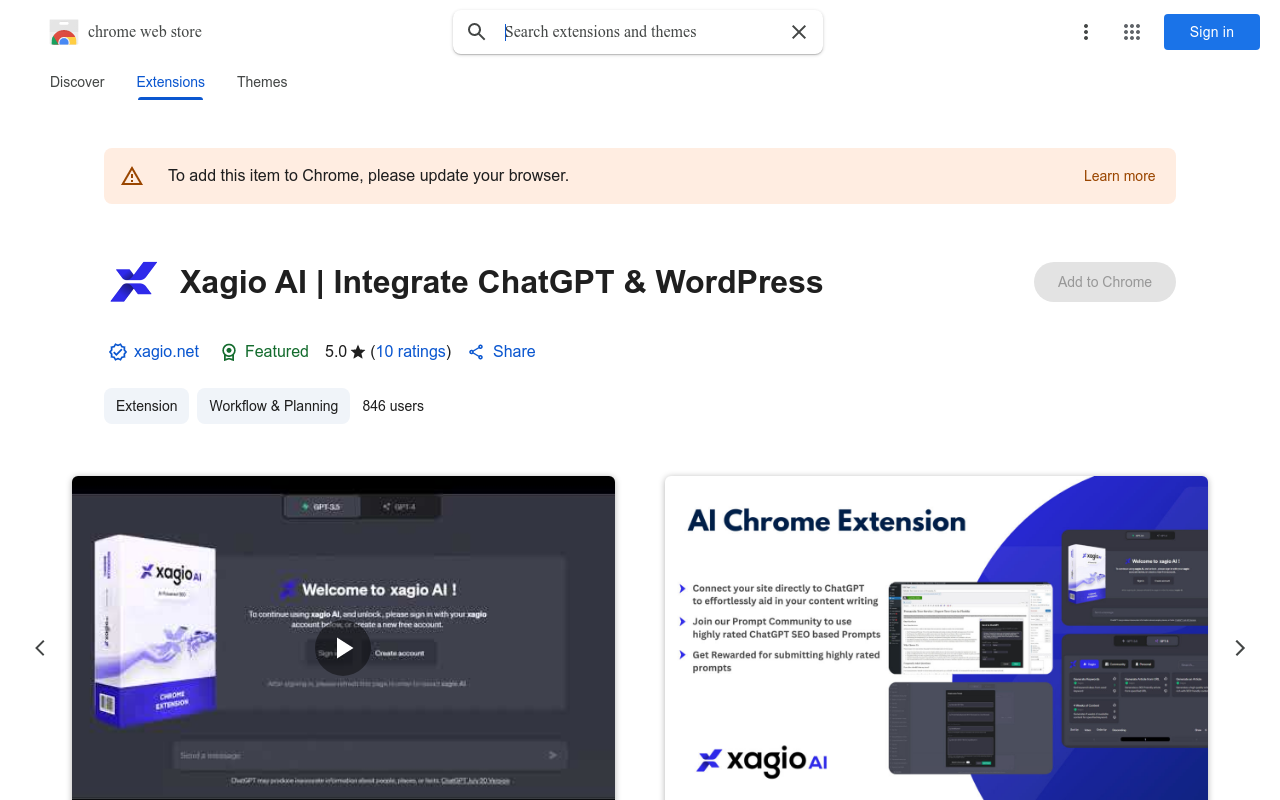Click the rating star icon
Viewport: 1280px width, 800px height.
coord(358,352)
